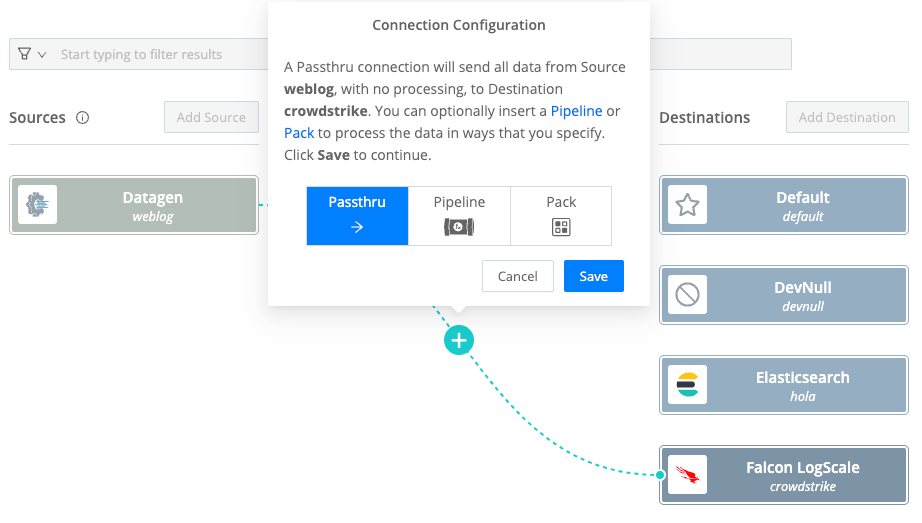Click the Pack grid icon
The height and width of the screenshot is (523, 922).
click(x=561, y=227)
